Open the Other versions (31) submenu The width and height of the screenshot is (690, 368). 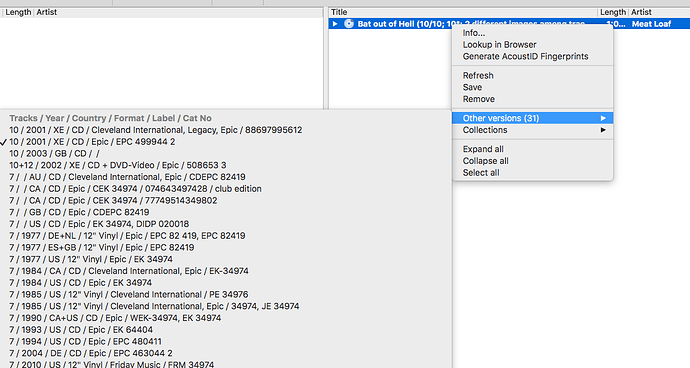click(532, 118)
